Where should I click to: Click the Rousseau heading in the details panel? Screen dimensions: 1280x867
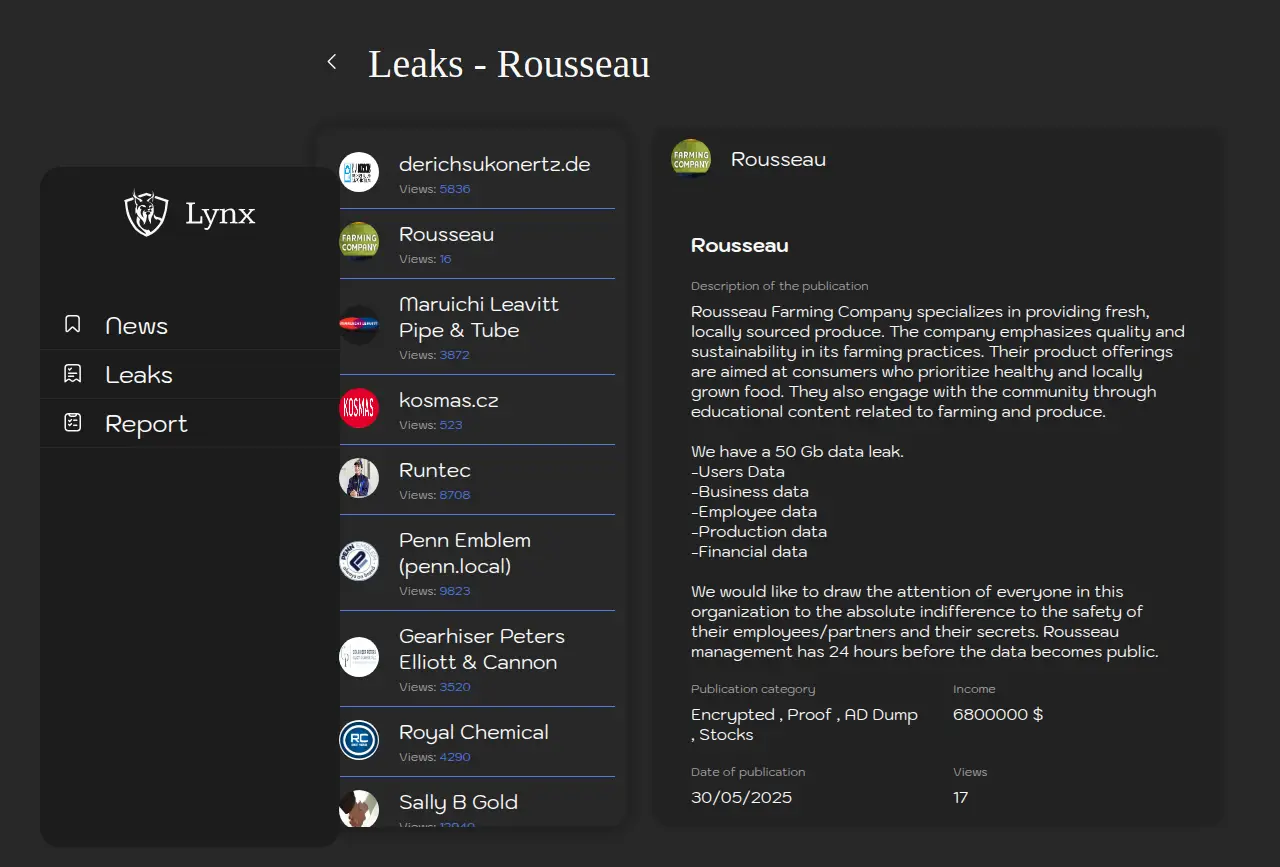pos(739,245)
